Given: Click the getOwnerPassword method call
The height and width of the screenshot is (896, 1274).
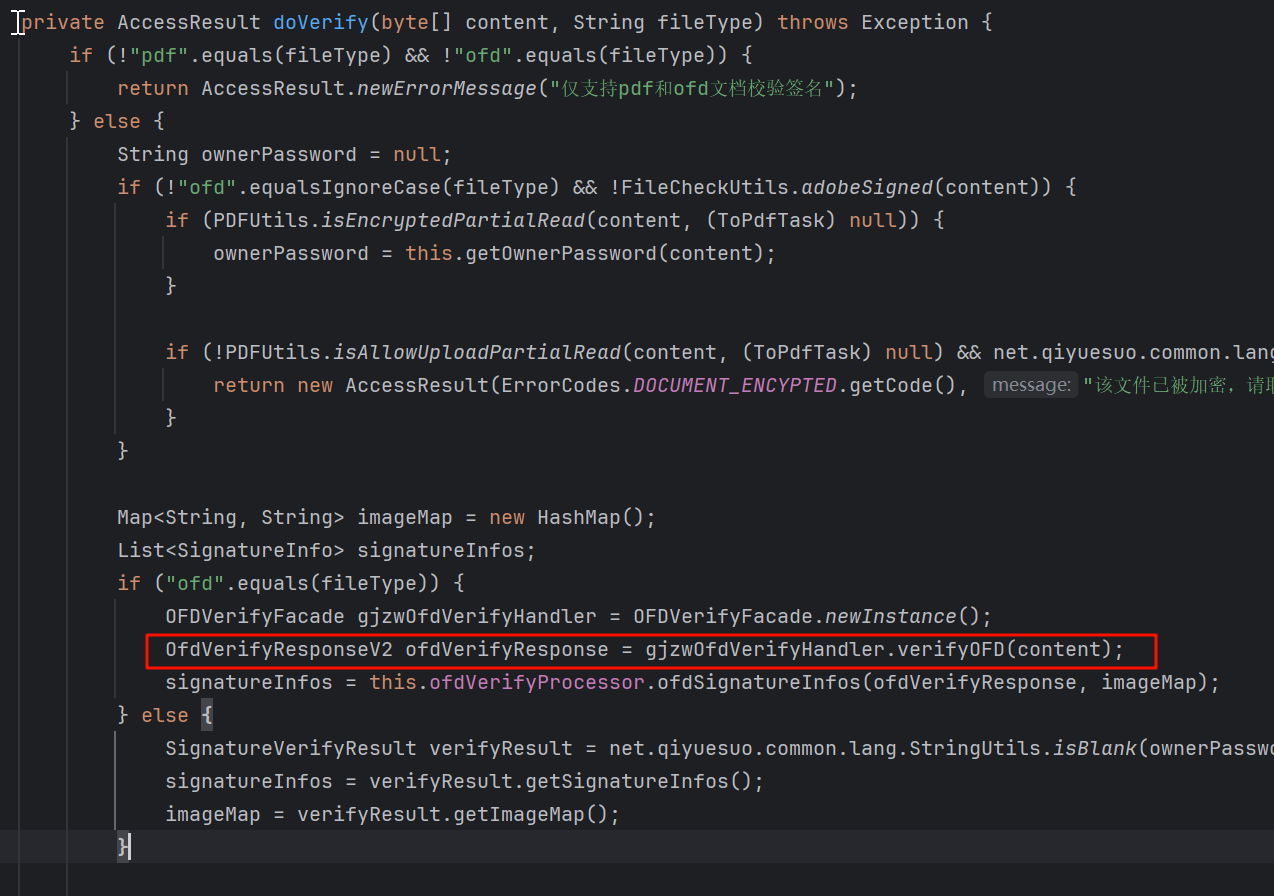Looking at the screenshot, I should (562, 253).
